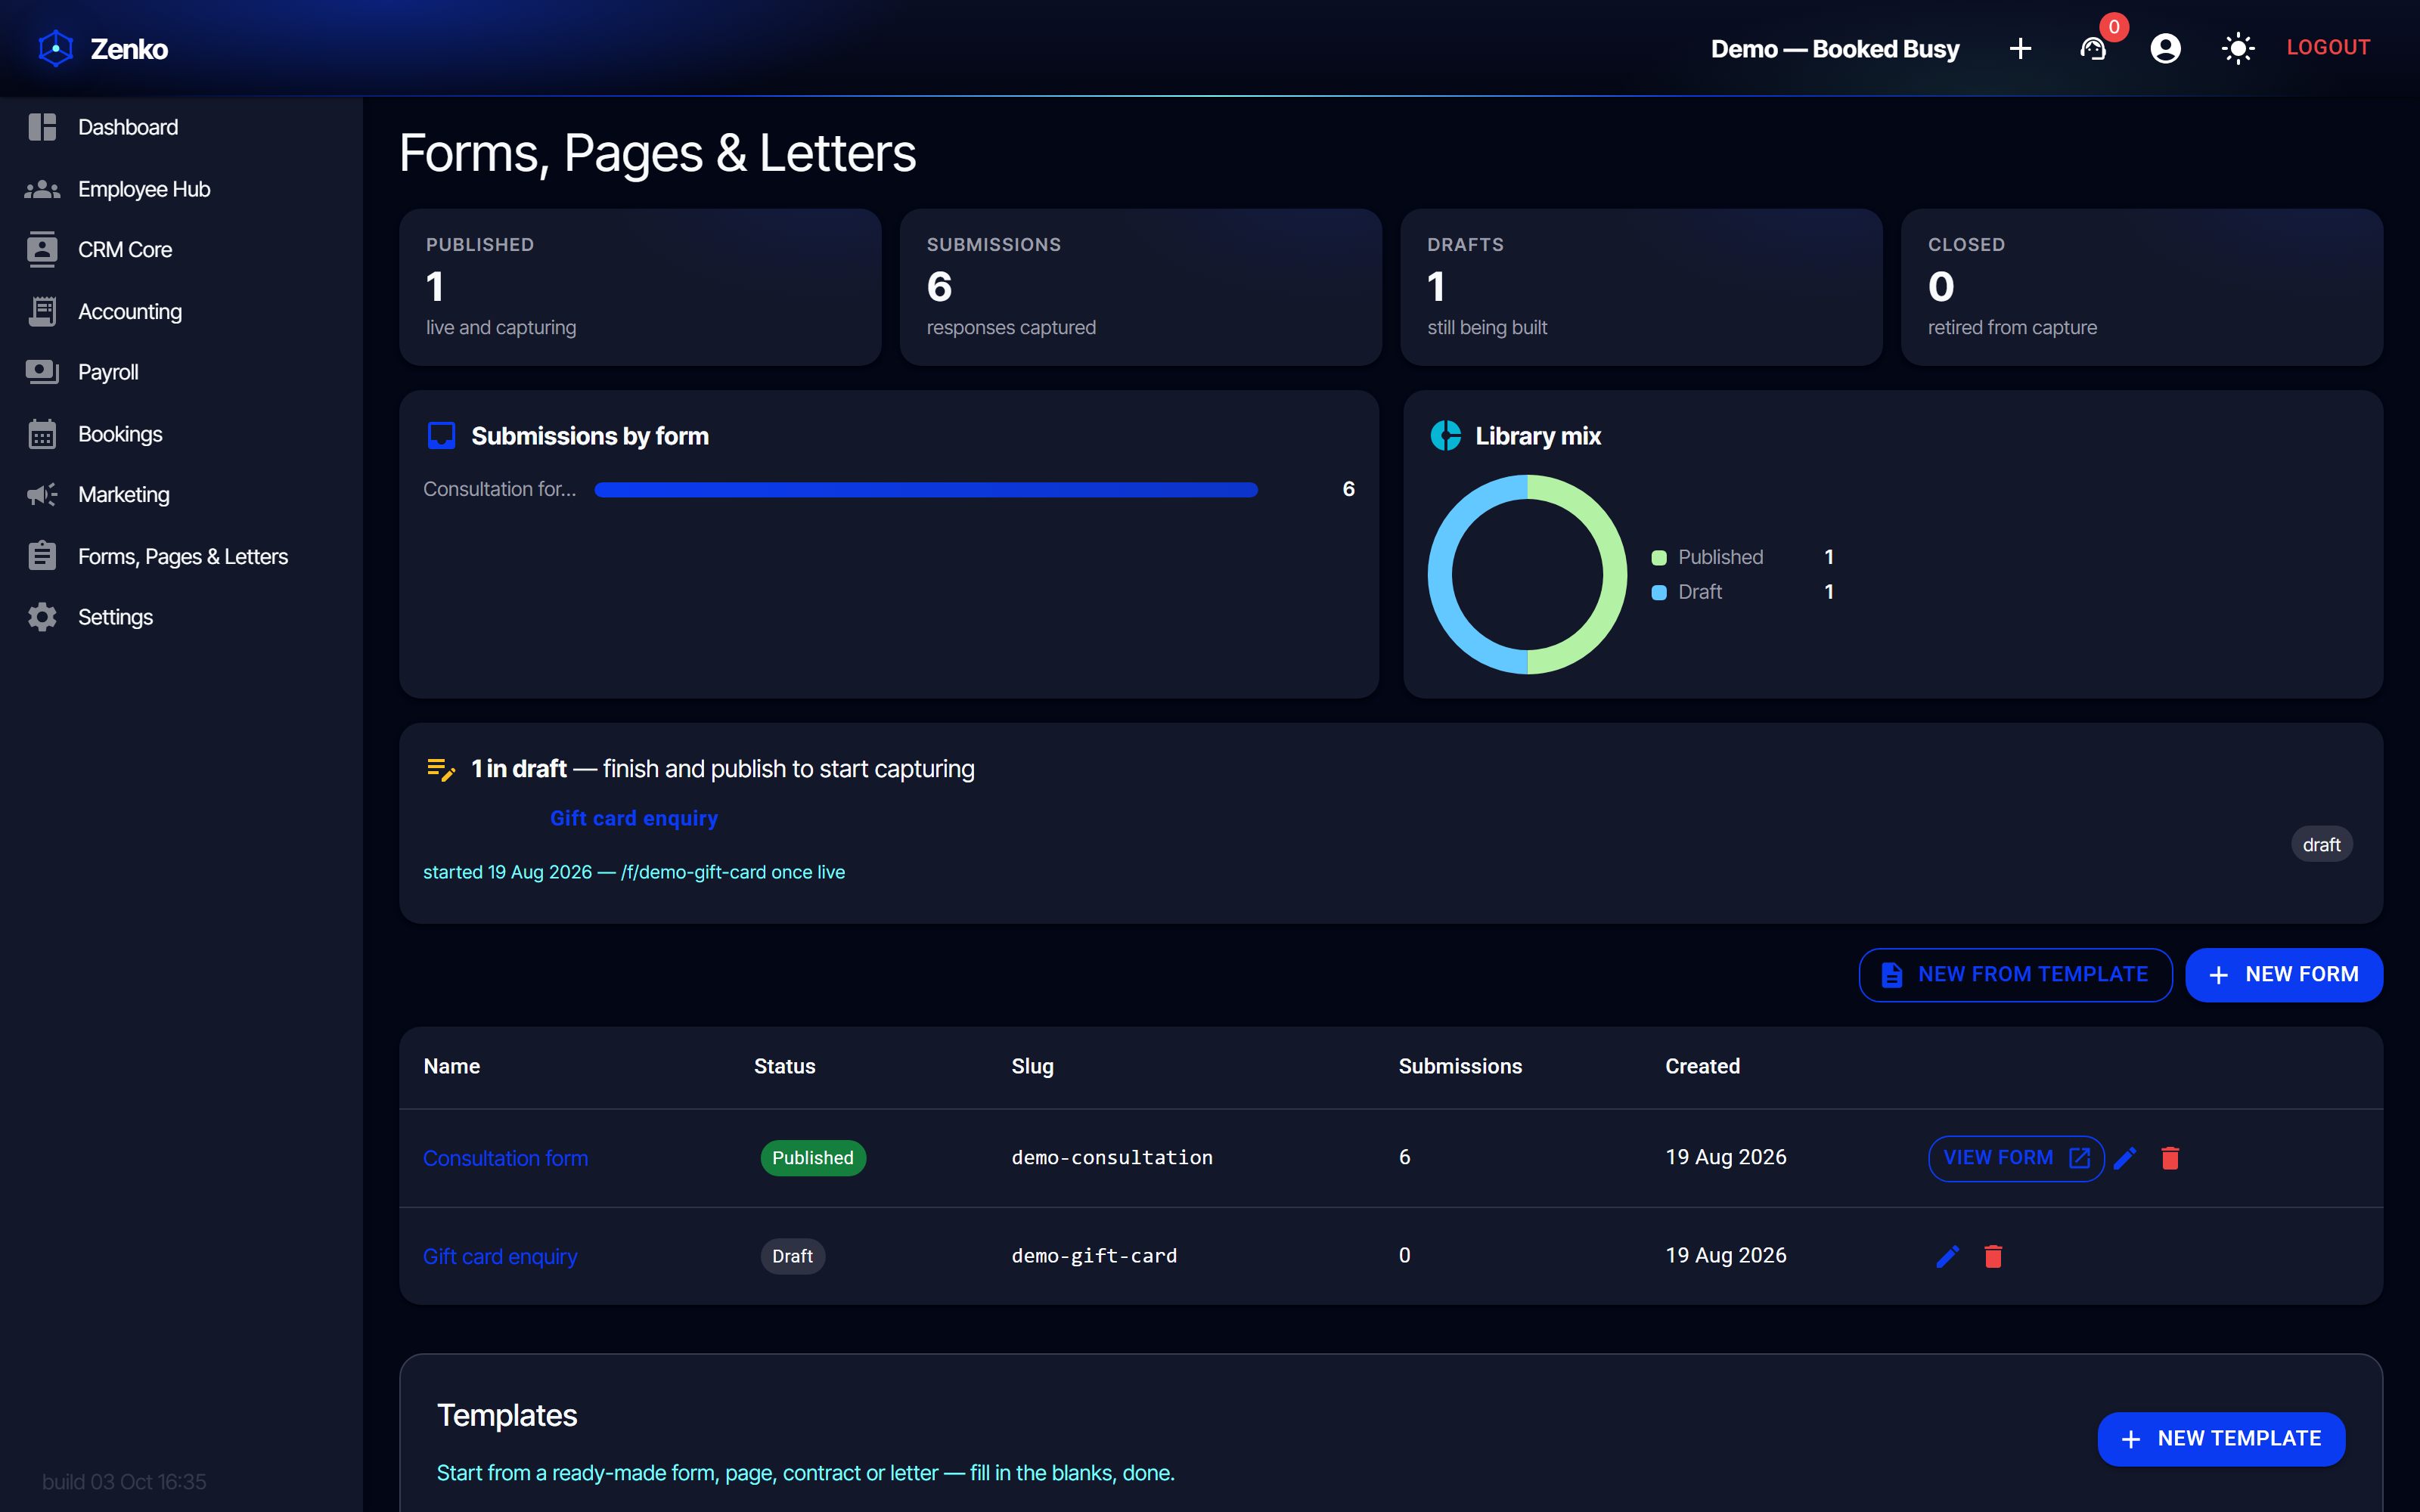Open Dashboard in the sidebar
2420x1512 pixels.
181,127
